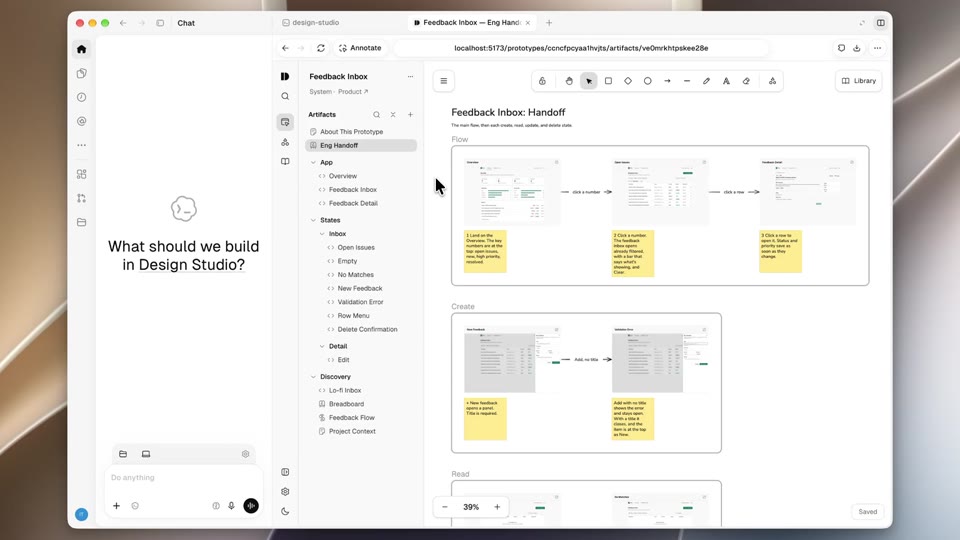Open the mentions at-sign icon in sidebar

click(x=81, y=121)
